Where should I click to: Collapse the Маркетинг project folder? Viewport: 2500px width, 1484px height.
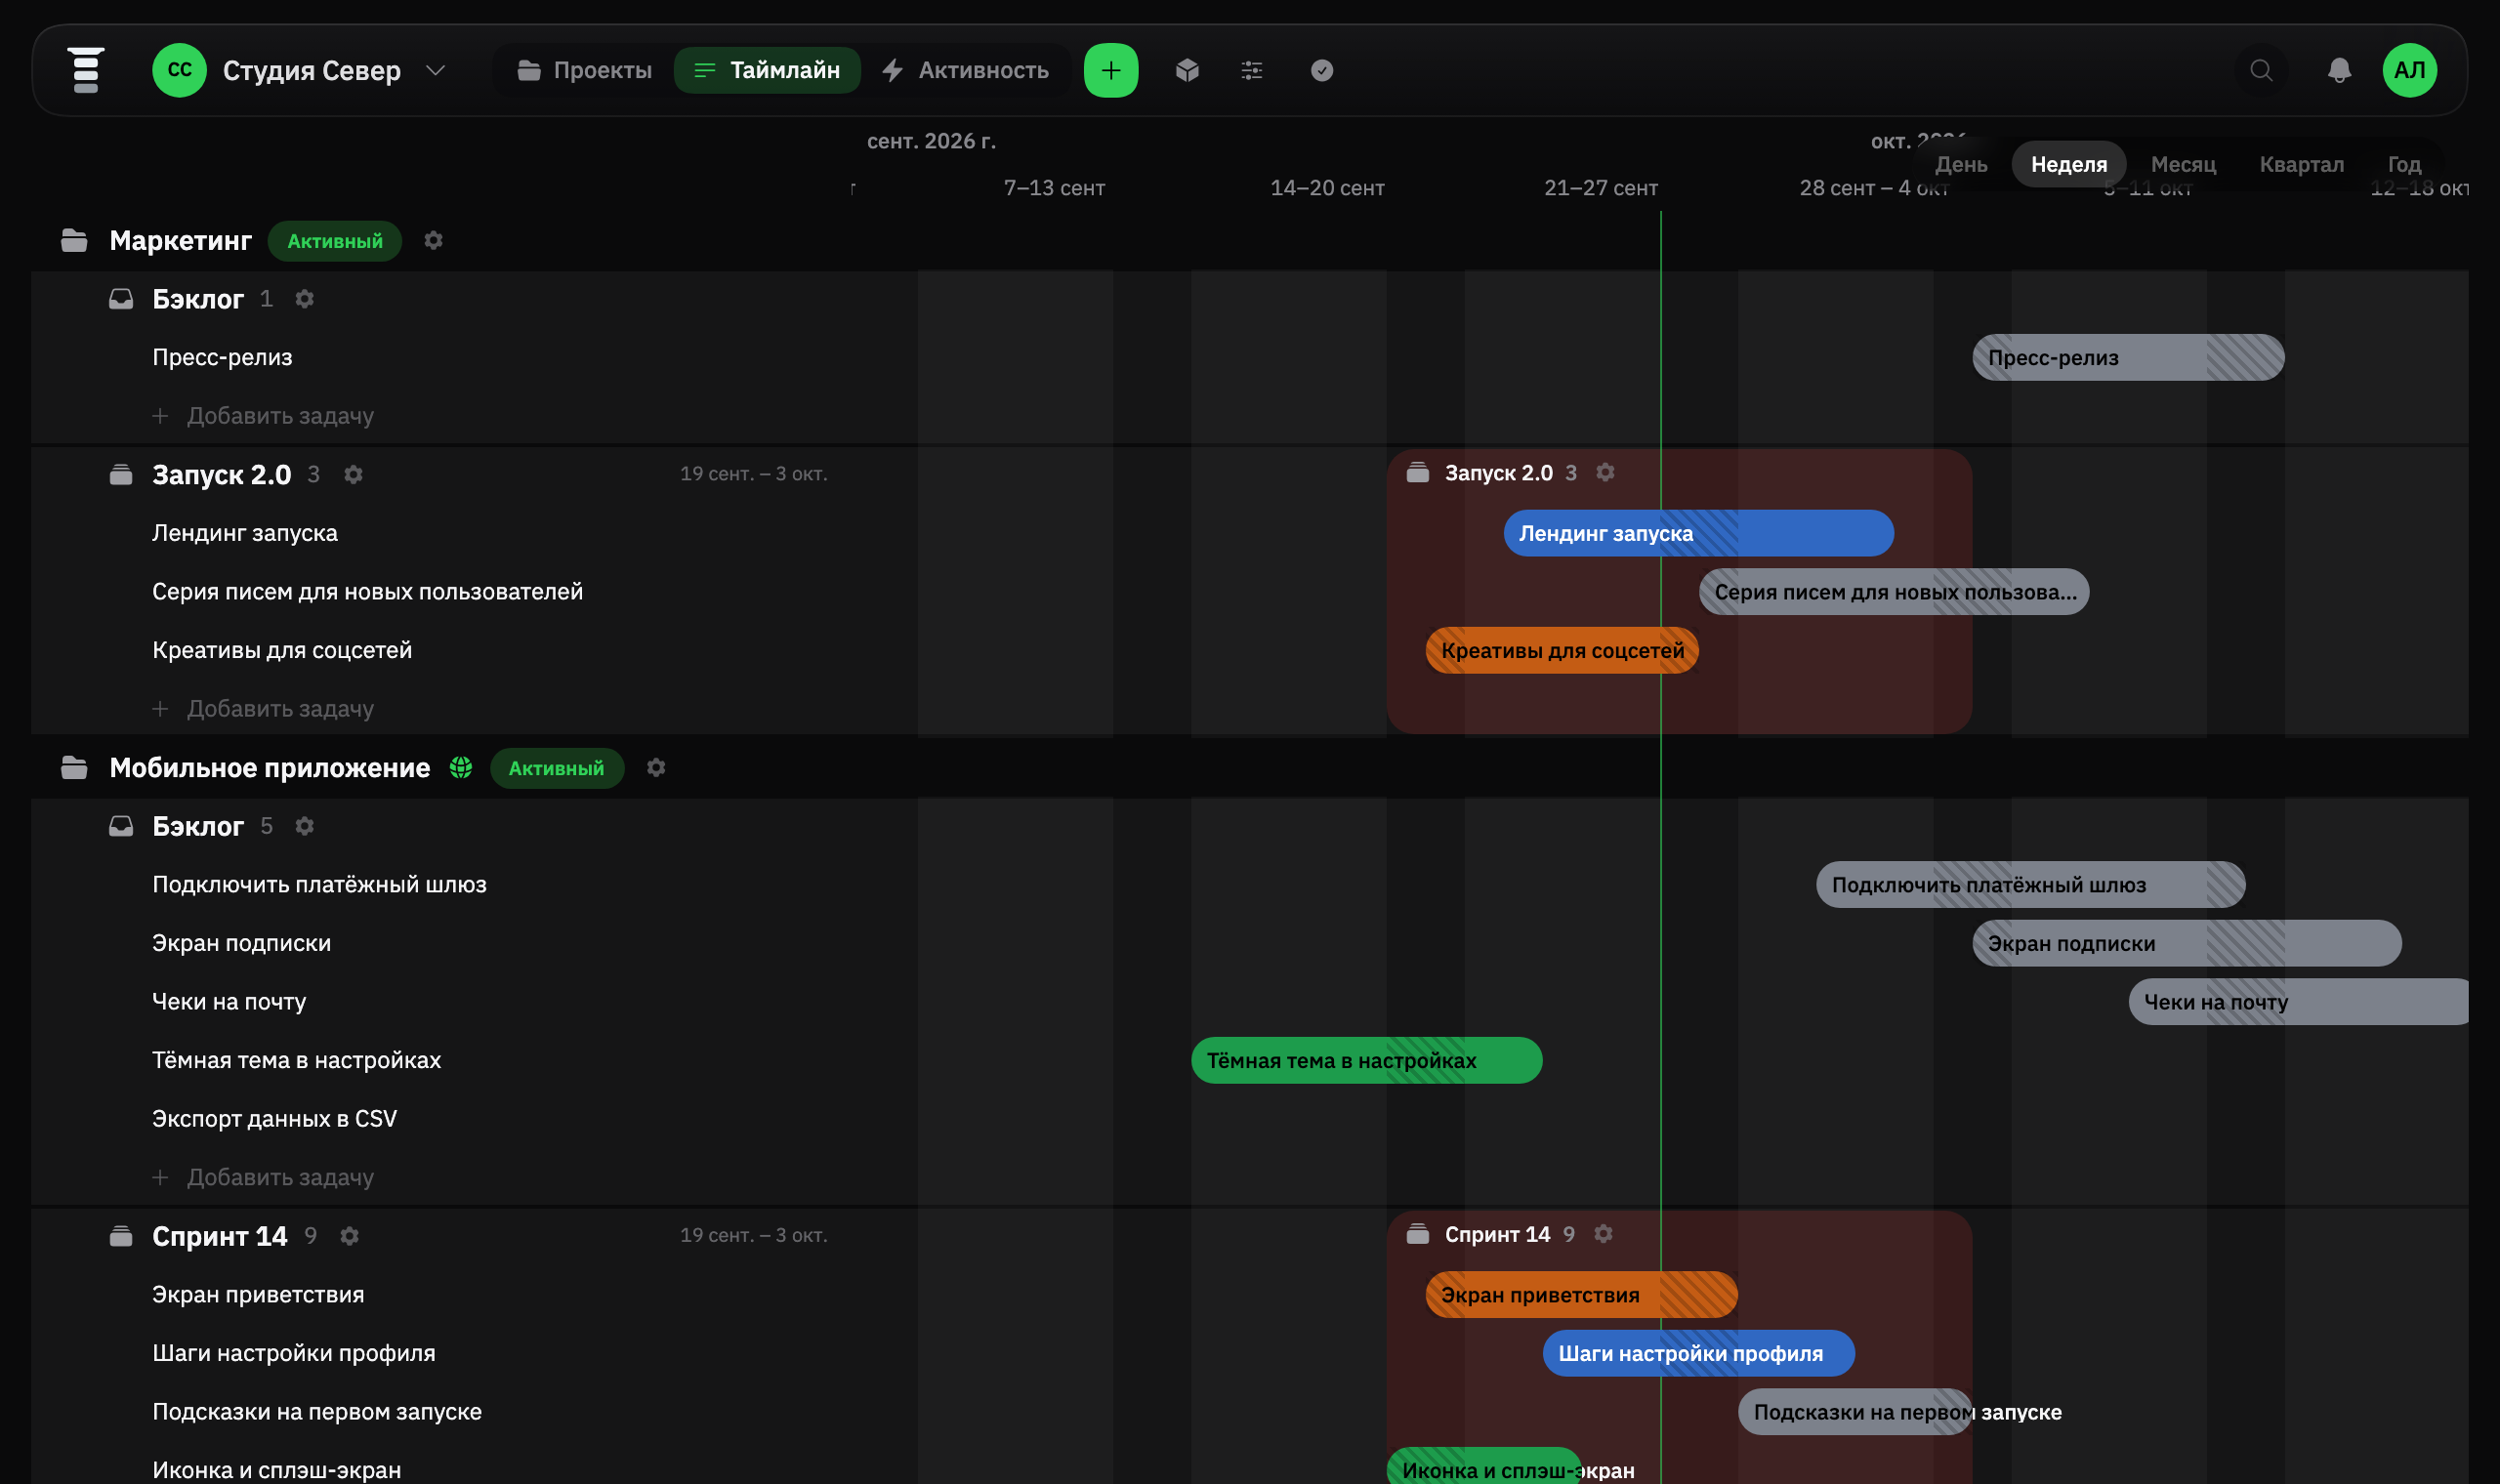pos(74,241)
